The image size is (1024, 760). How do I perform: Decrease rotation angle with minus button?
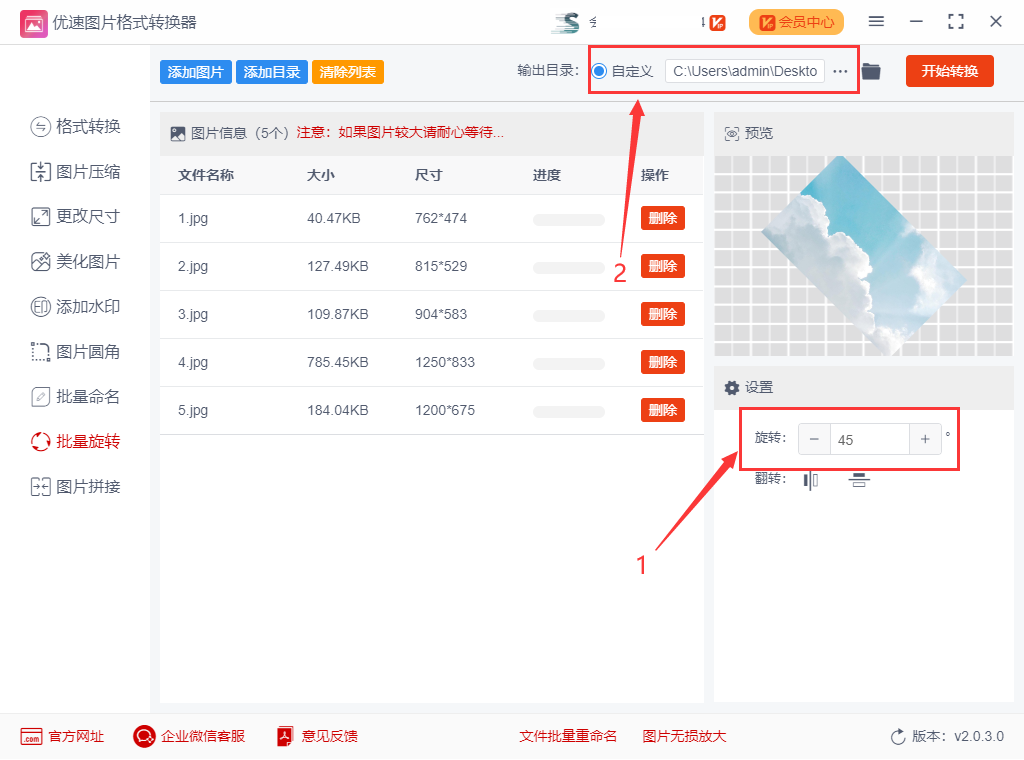tap(814, 439)
